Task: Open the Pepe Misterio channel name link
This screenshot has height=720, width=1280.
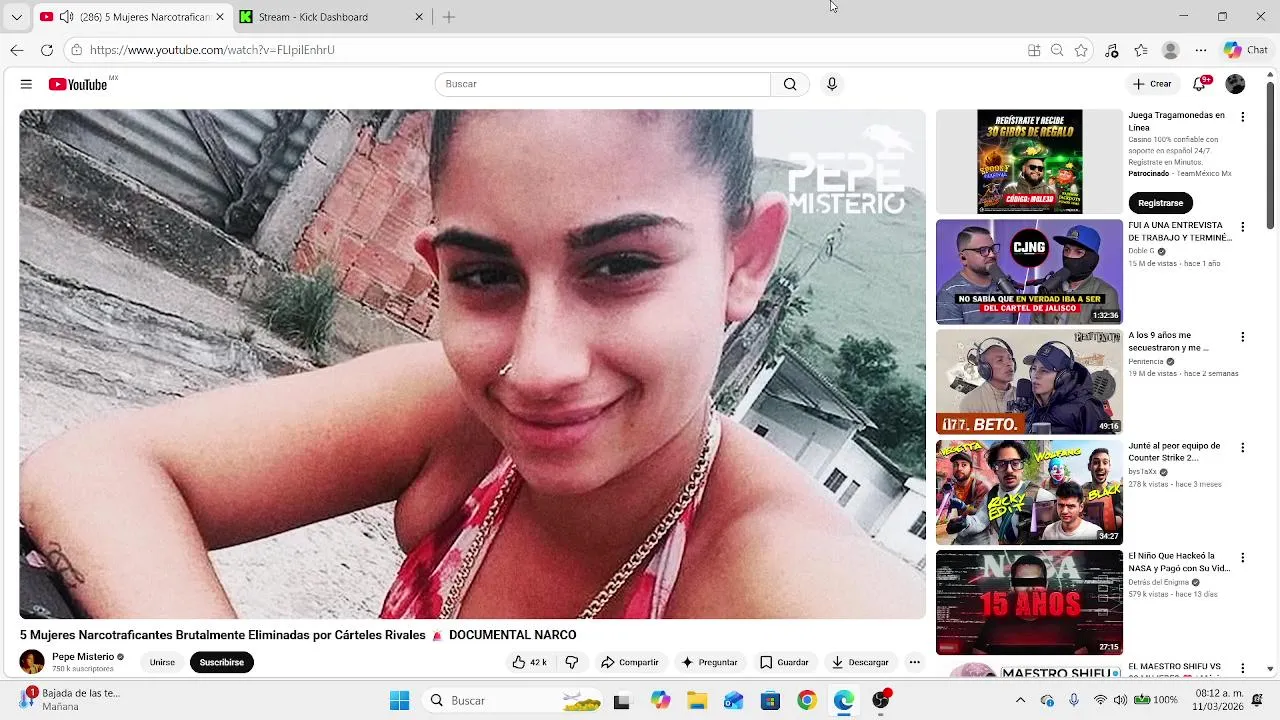Action: click(x=83, y=657)
